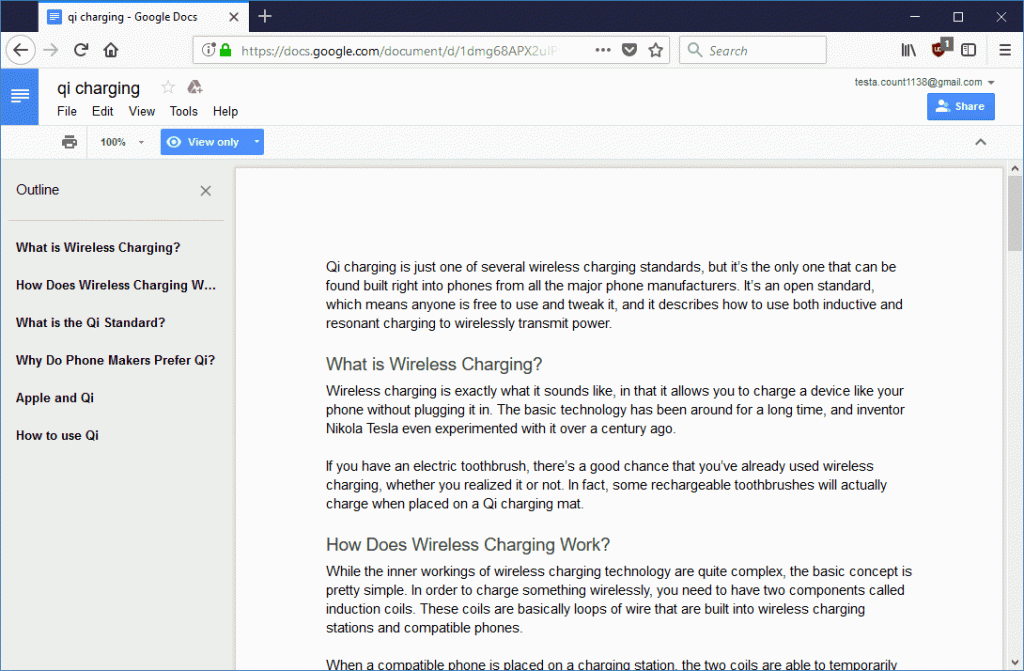The image size is (1024, 671).
Task: Save page to Pocket
Action: pos(629,50)
